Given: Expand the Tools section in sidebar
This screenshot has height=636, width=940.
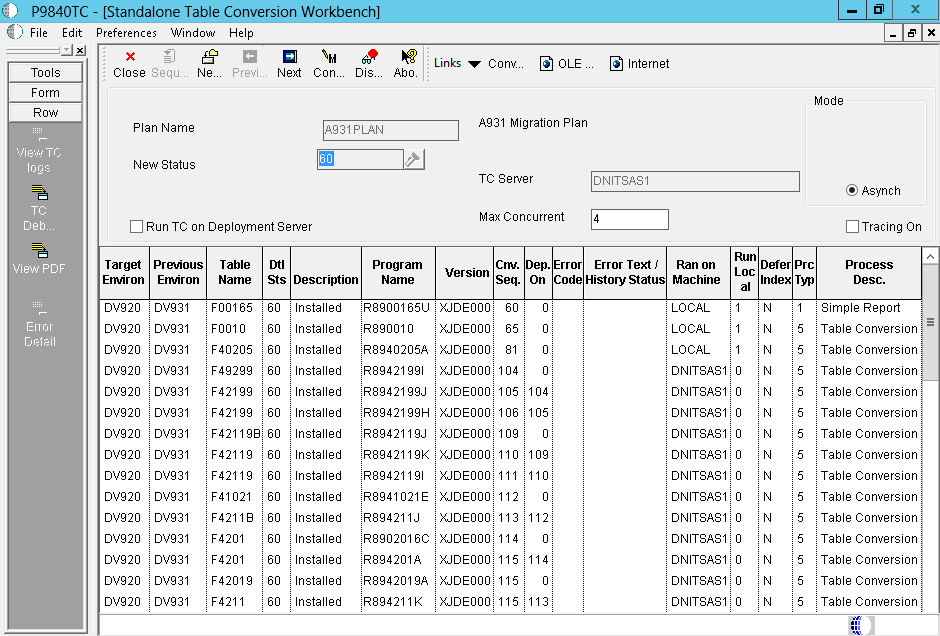Looking at the screenshot, I should pyautogui.click(x=45, y=73).
